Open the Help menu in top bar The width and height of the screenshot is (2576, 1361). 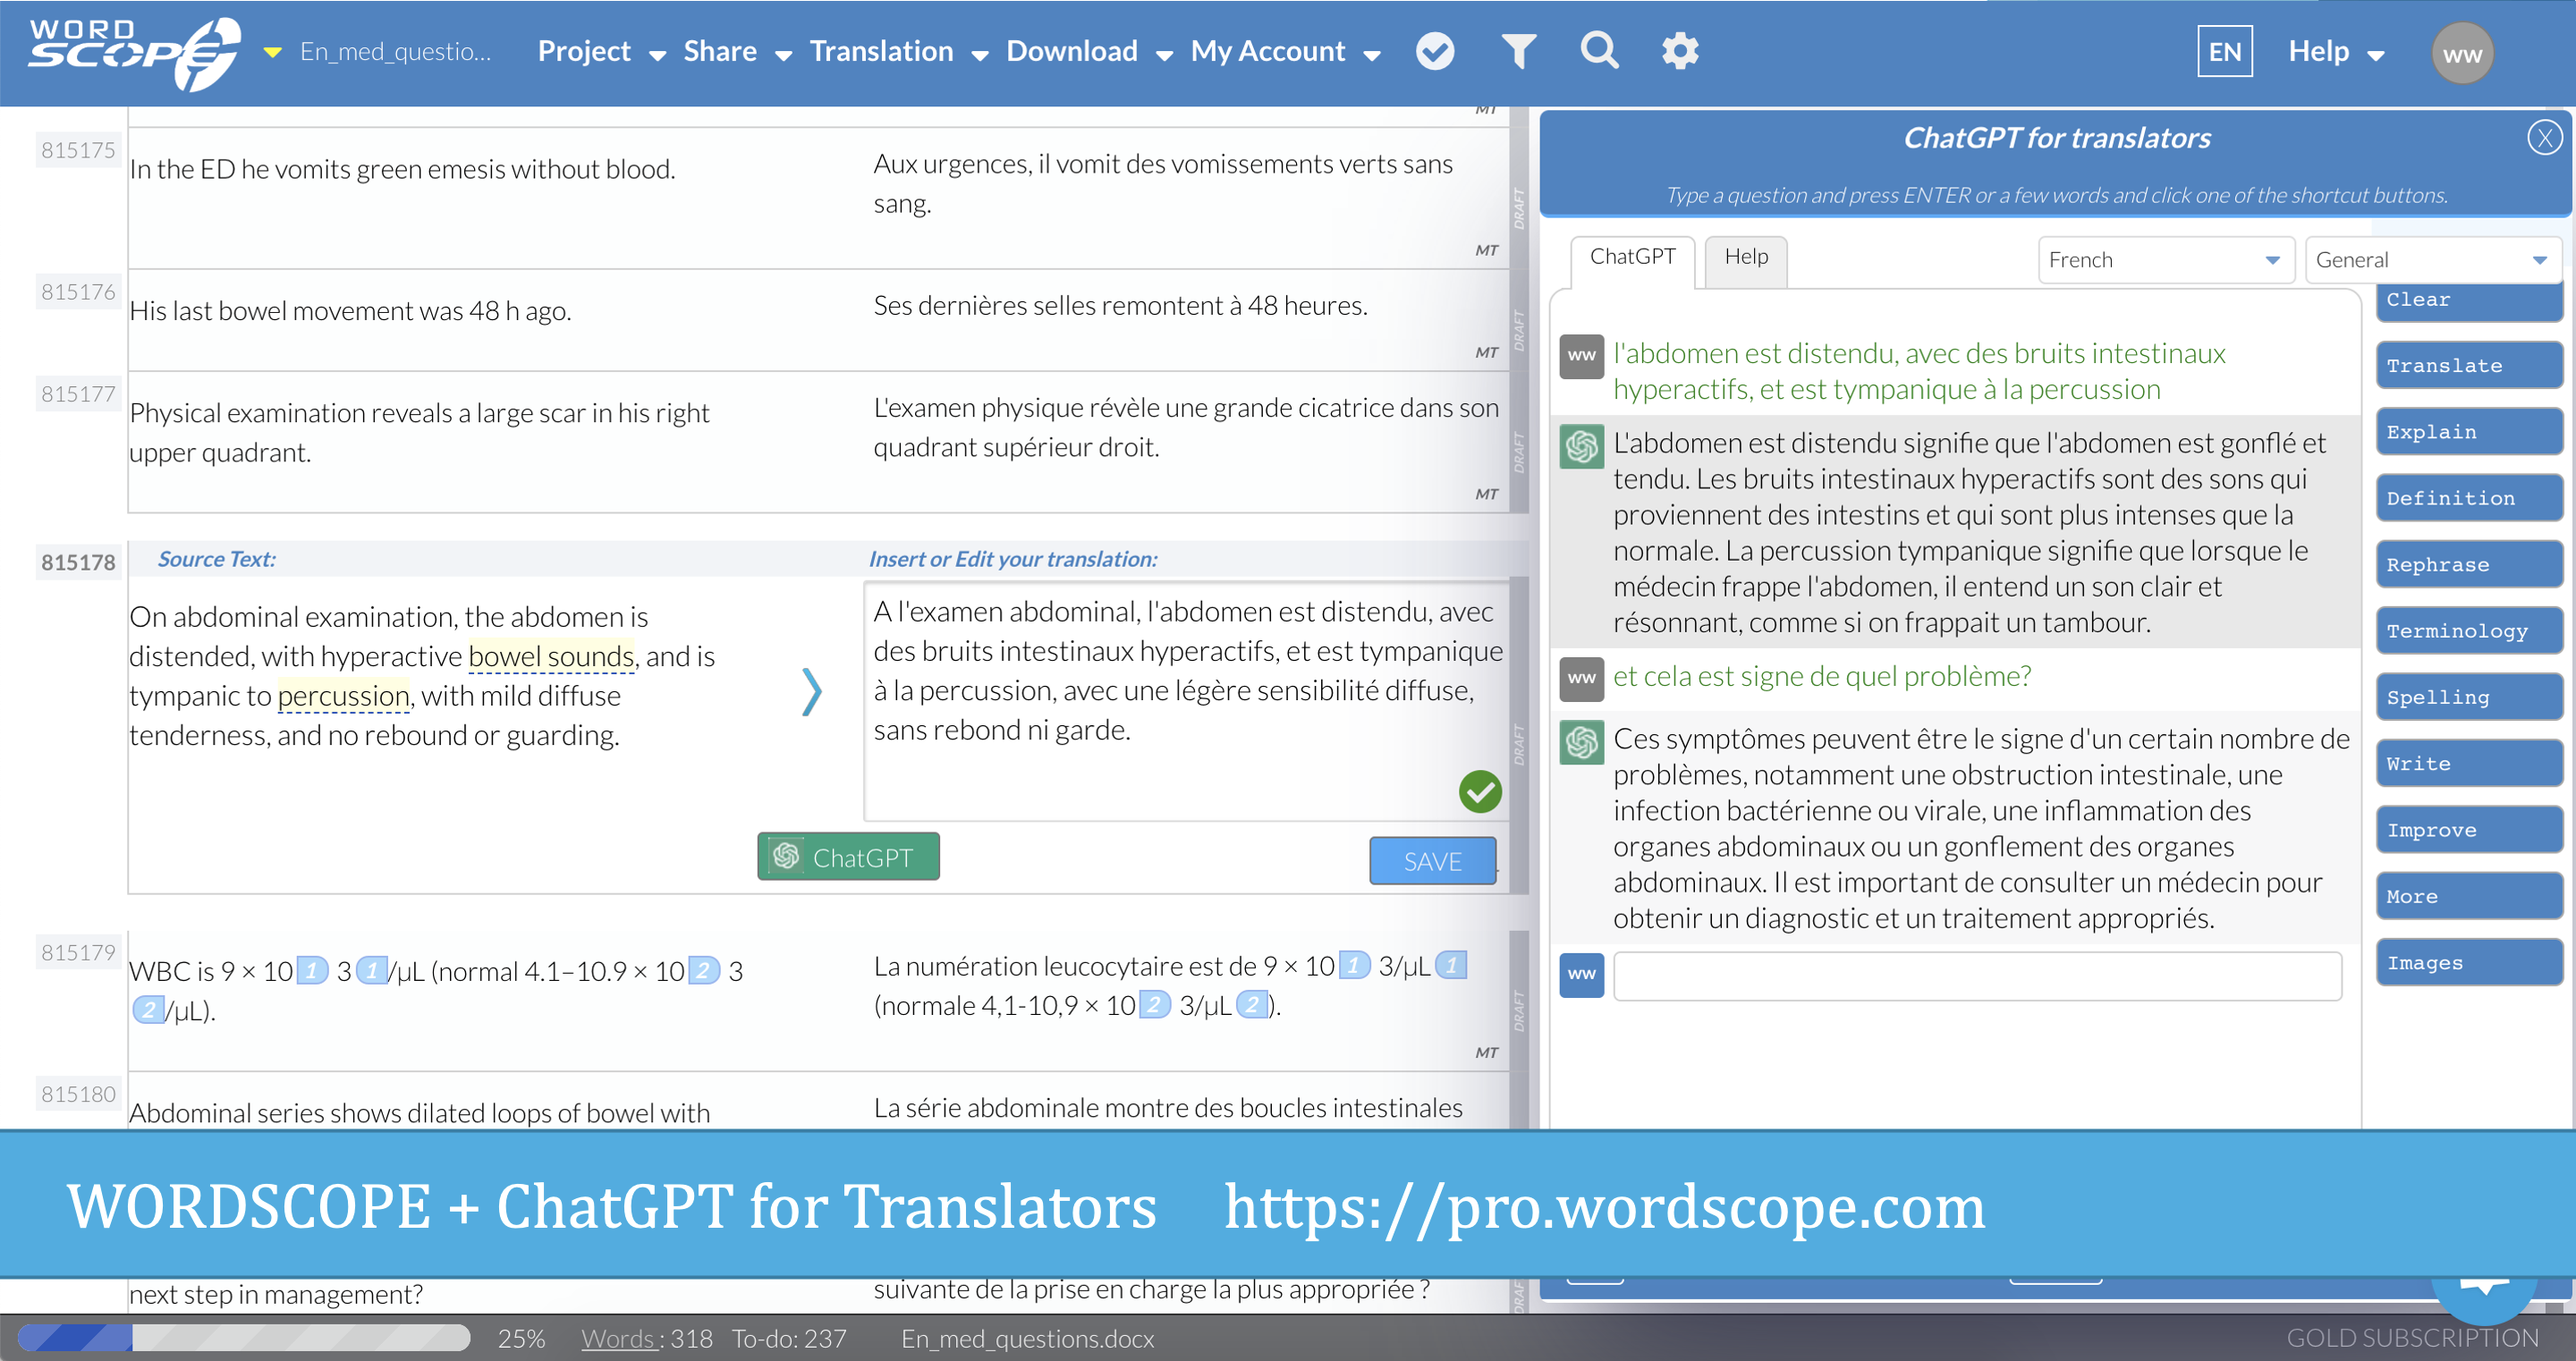tap(2335, 52)
